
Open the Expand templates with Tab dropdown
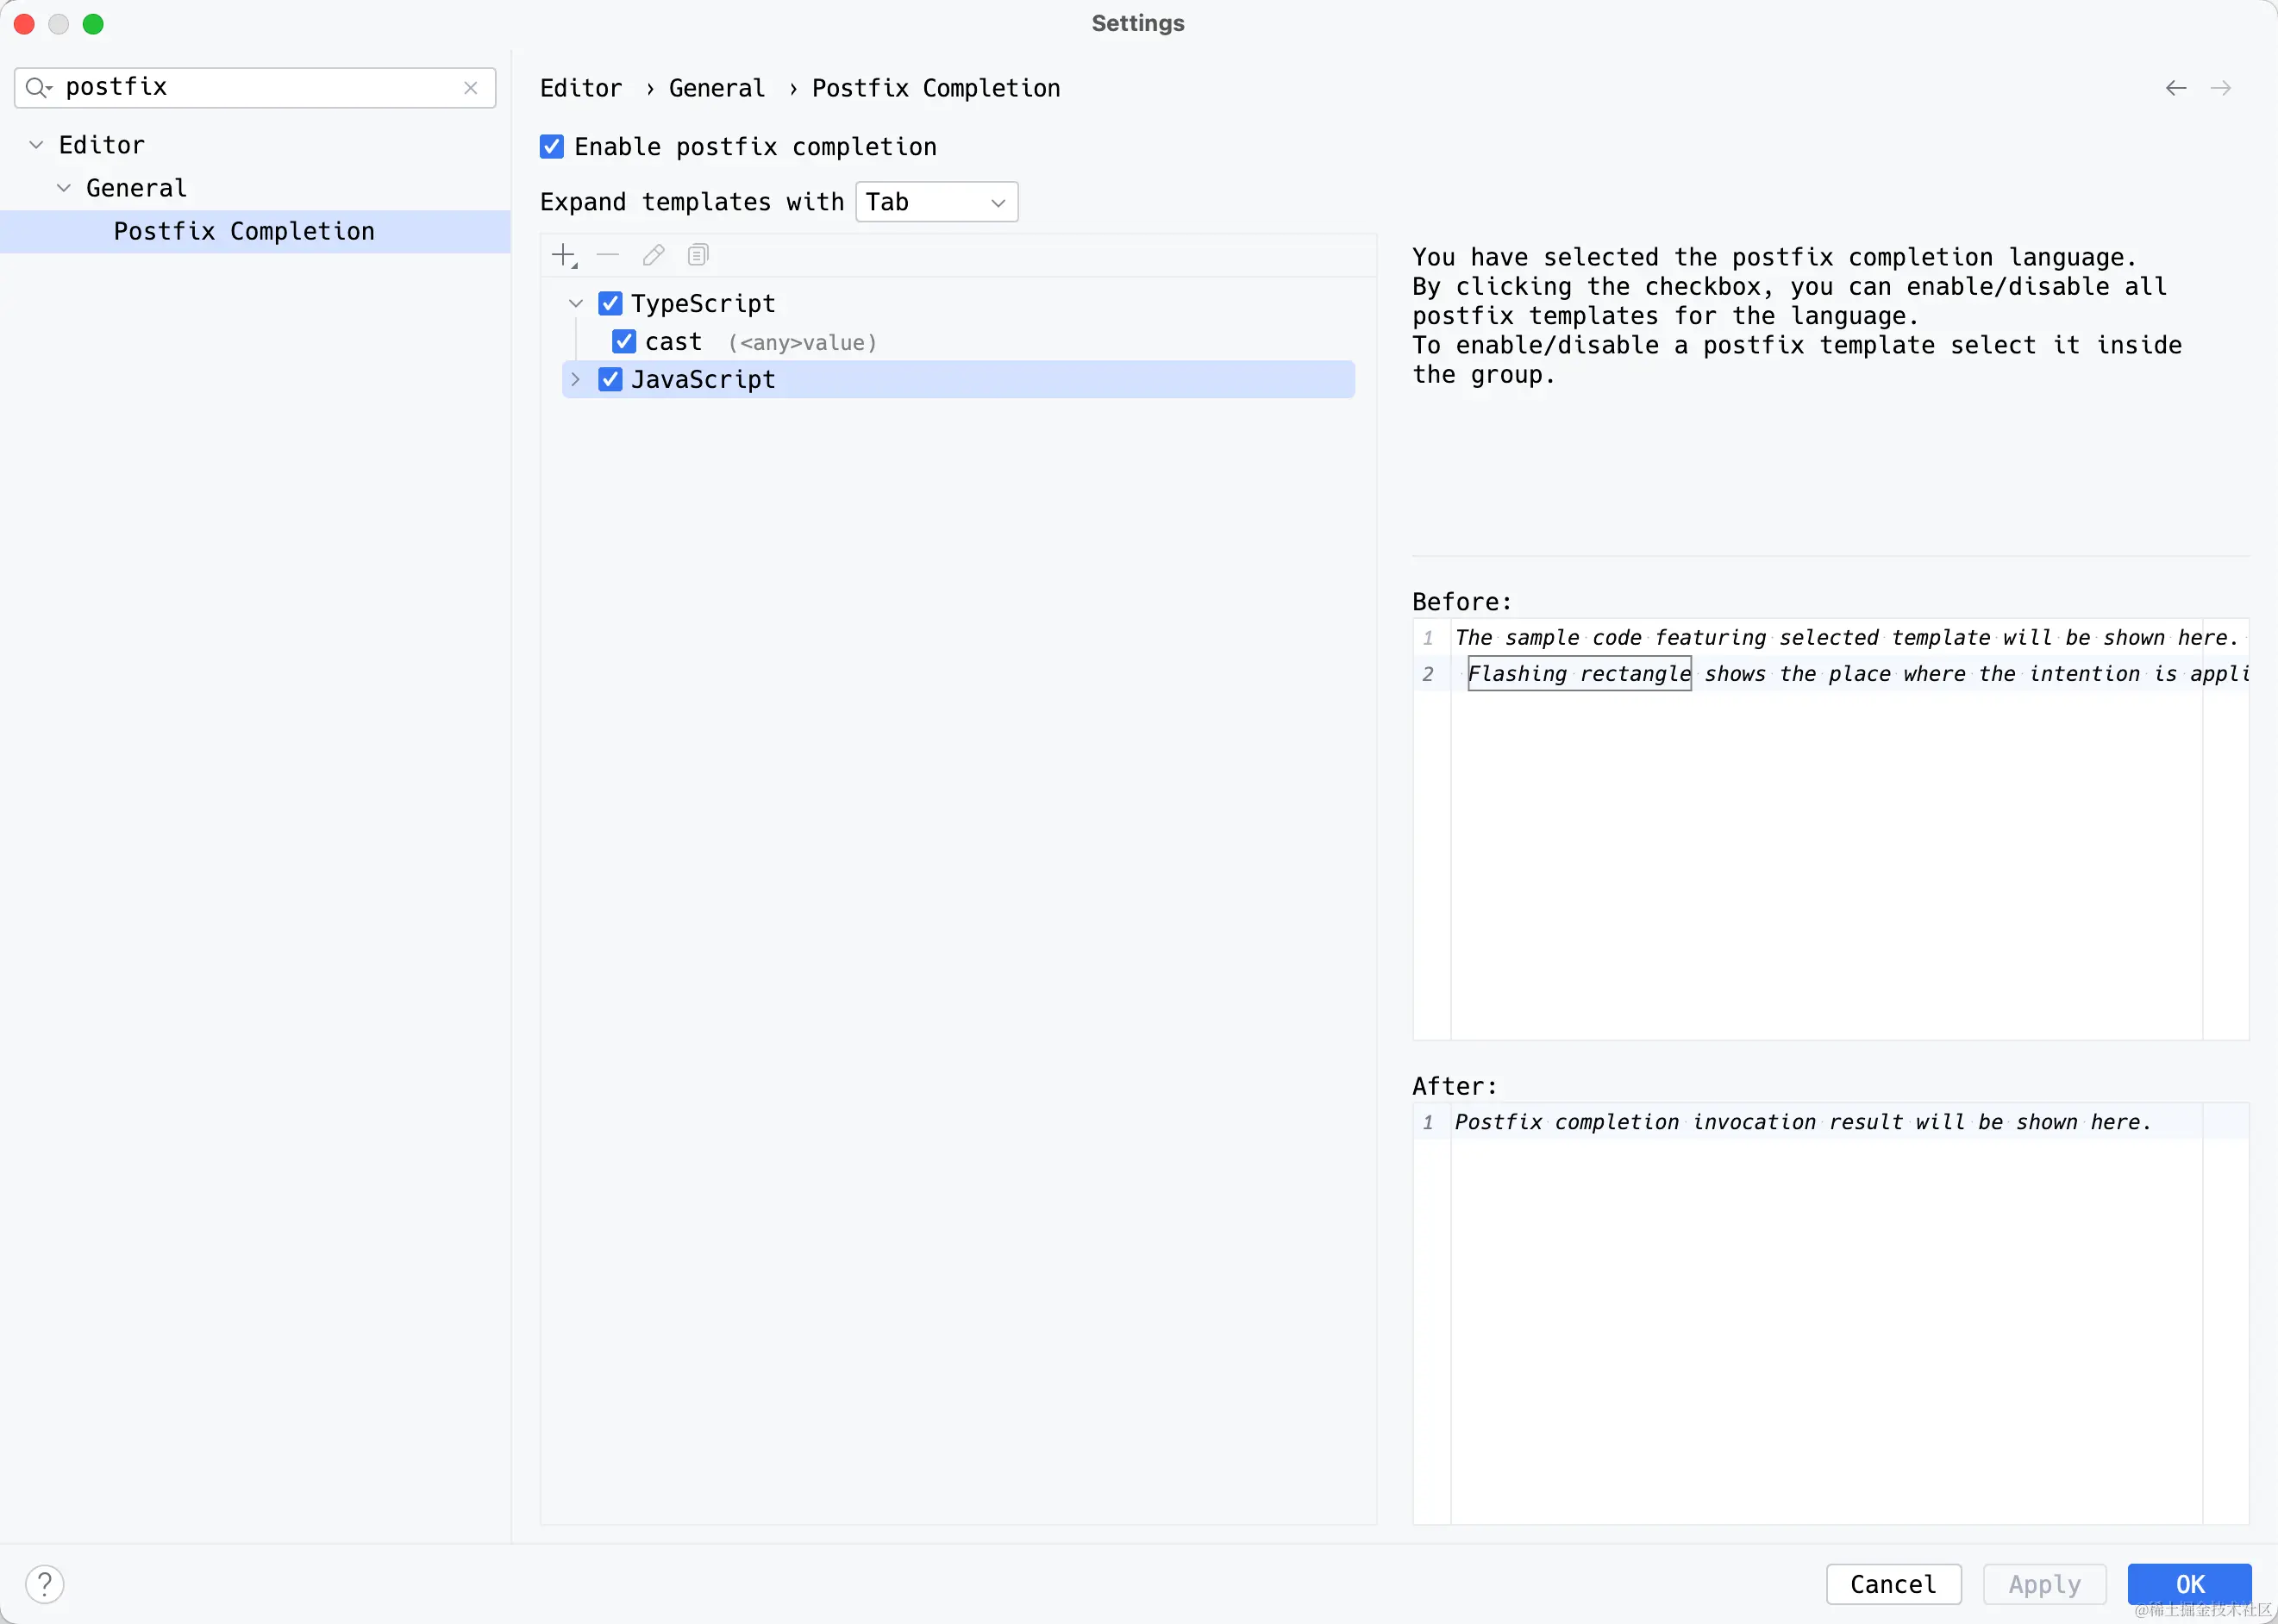(937, 202)
